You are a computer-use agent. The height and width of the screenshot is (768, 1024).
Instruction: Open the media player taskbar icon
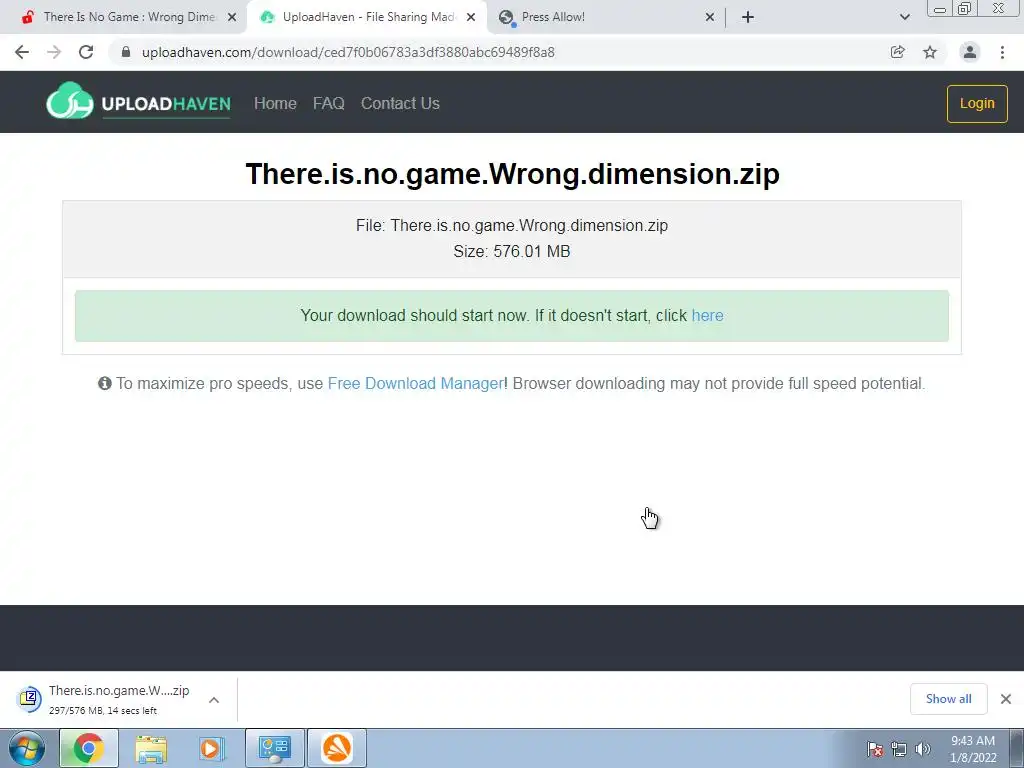click(211, 748)
